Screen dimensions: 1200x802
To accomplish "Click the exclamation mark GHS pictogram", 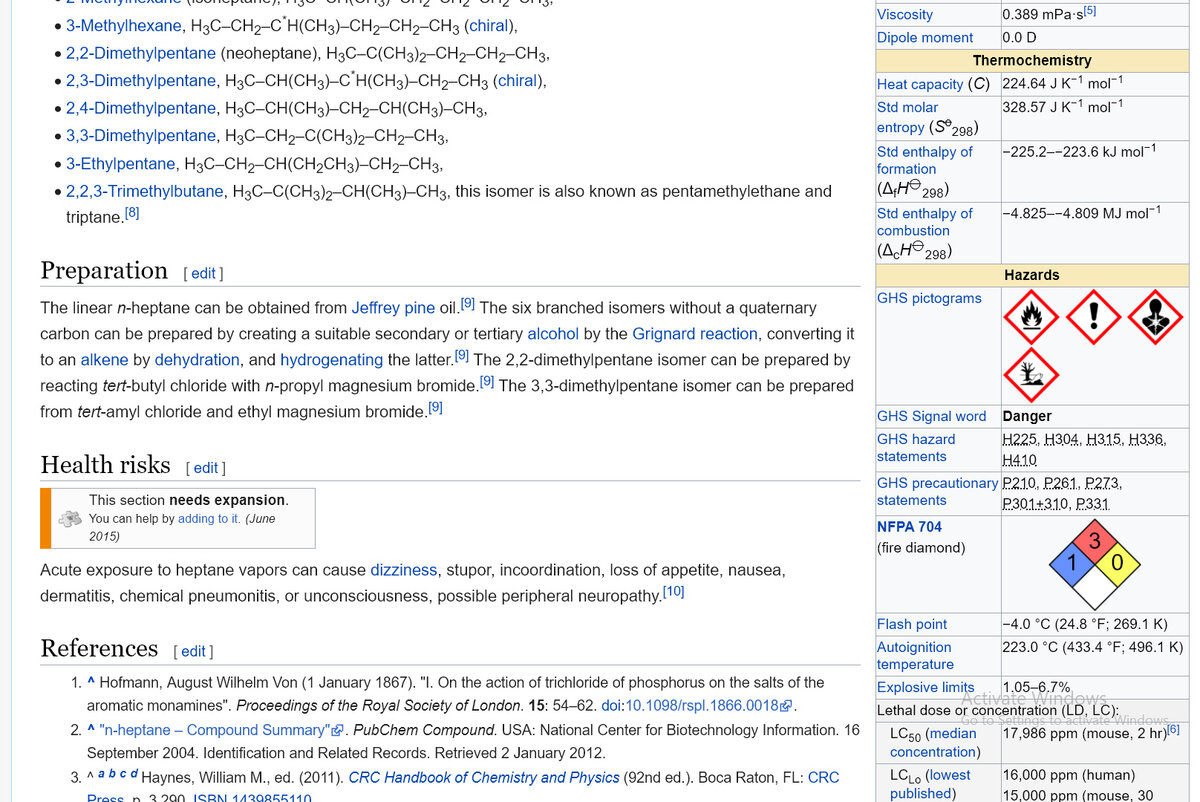I will (1093, 317).
